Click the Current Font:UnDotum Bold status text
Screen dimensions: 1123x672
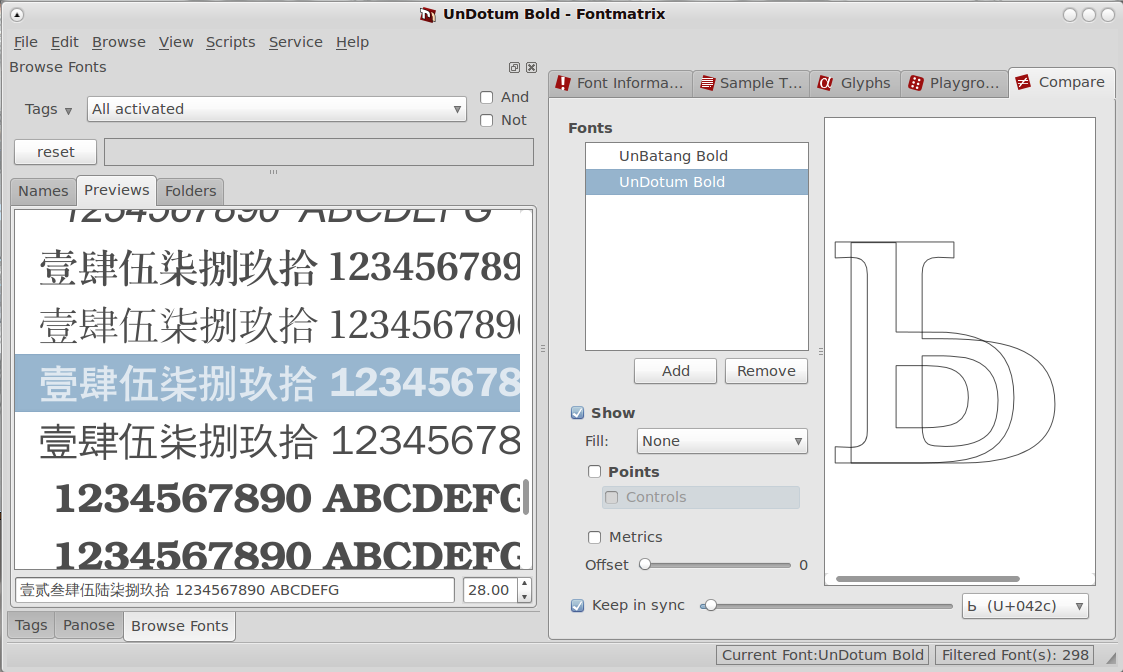(822, 655)
